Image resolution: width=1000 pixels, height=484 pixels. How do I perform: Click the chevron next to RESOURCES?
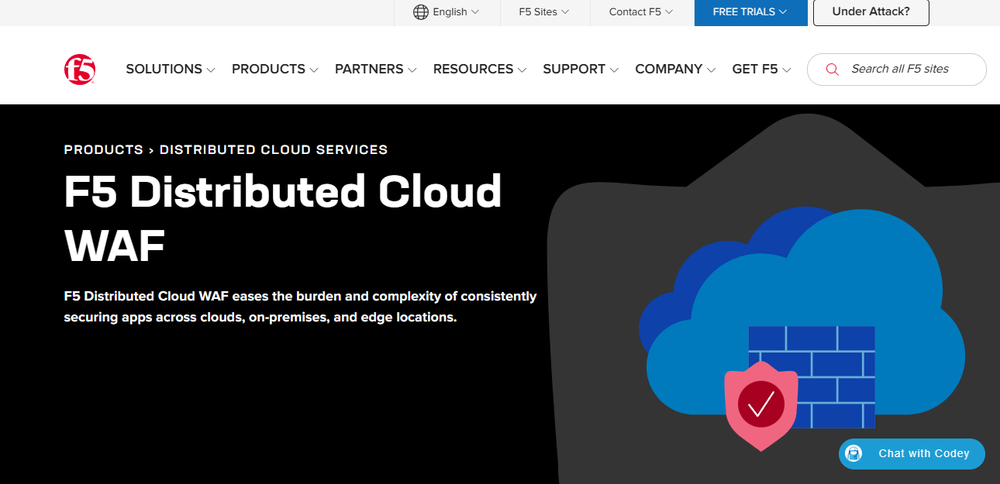522,70
